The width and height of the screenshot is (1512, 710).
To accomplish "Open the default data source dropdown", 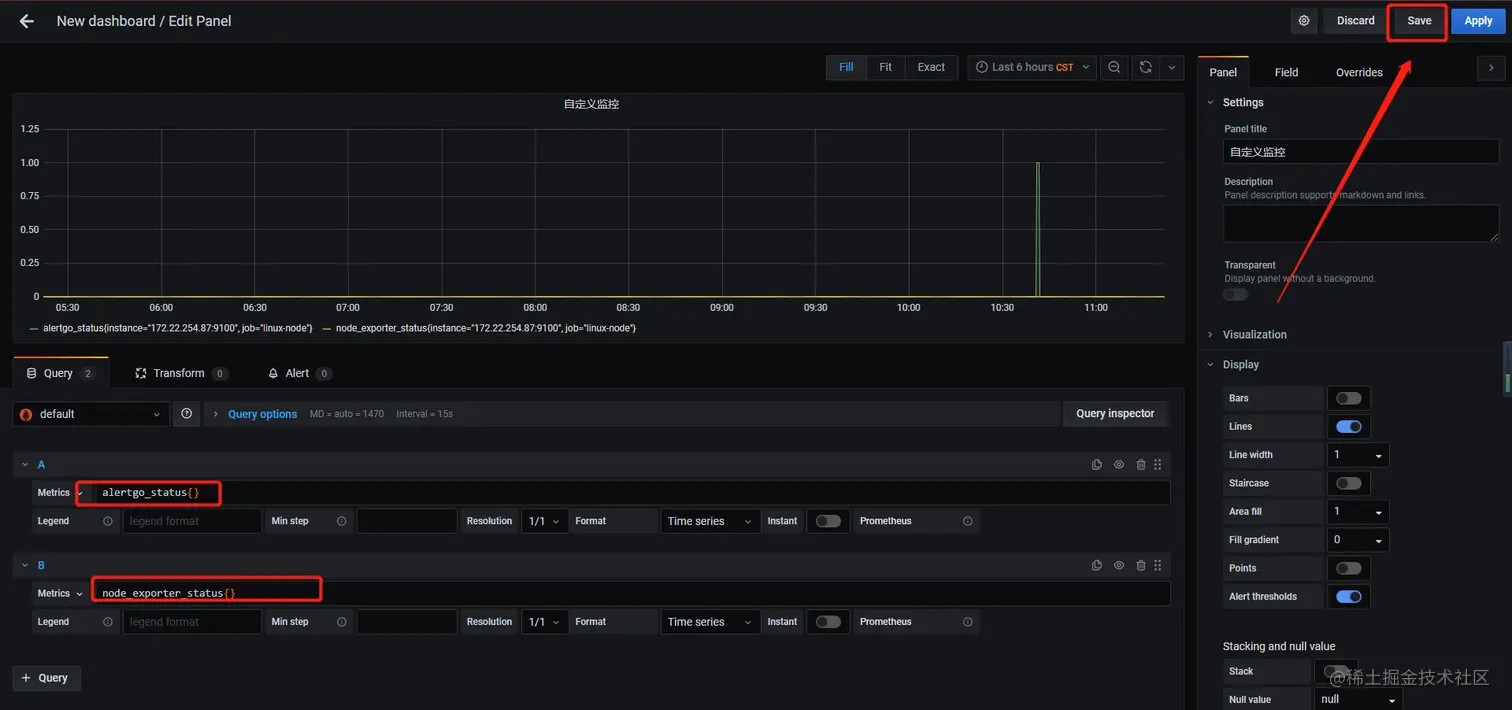I will pos(90,414).
